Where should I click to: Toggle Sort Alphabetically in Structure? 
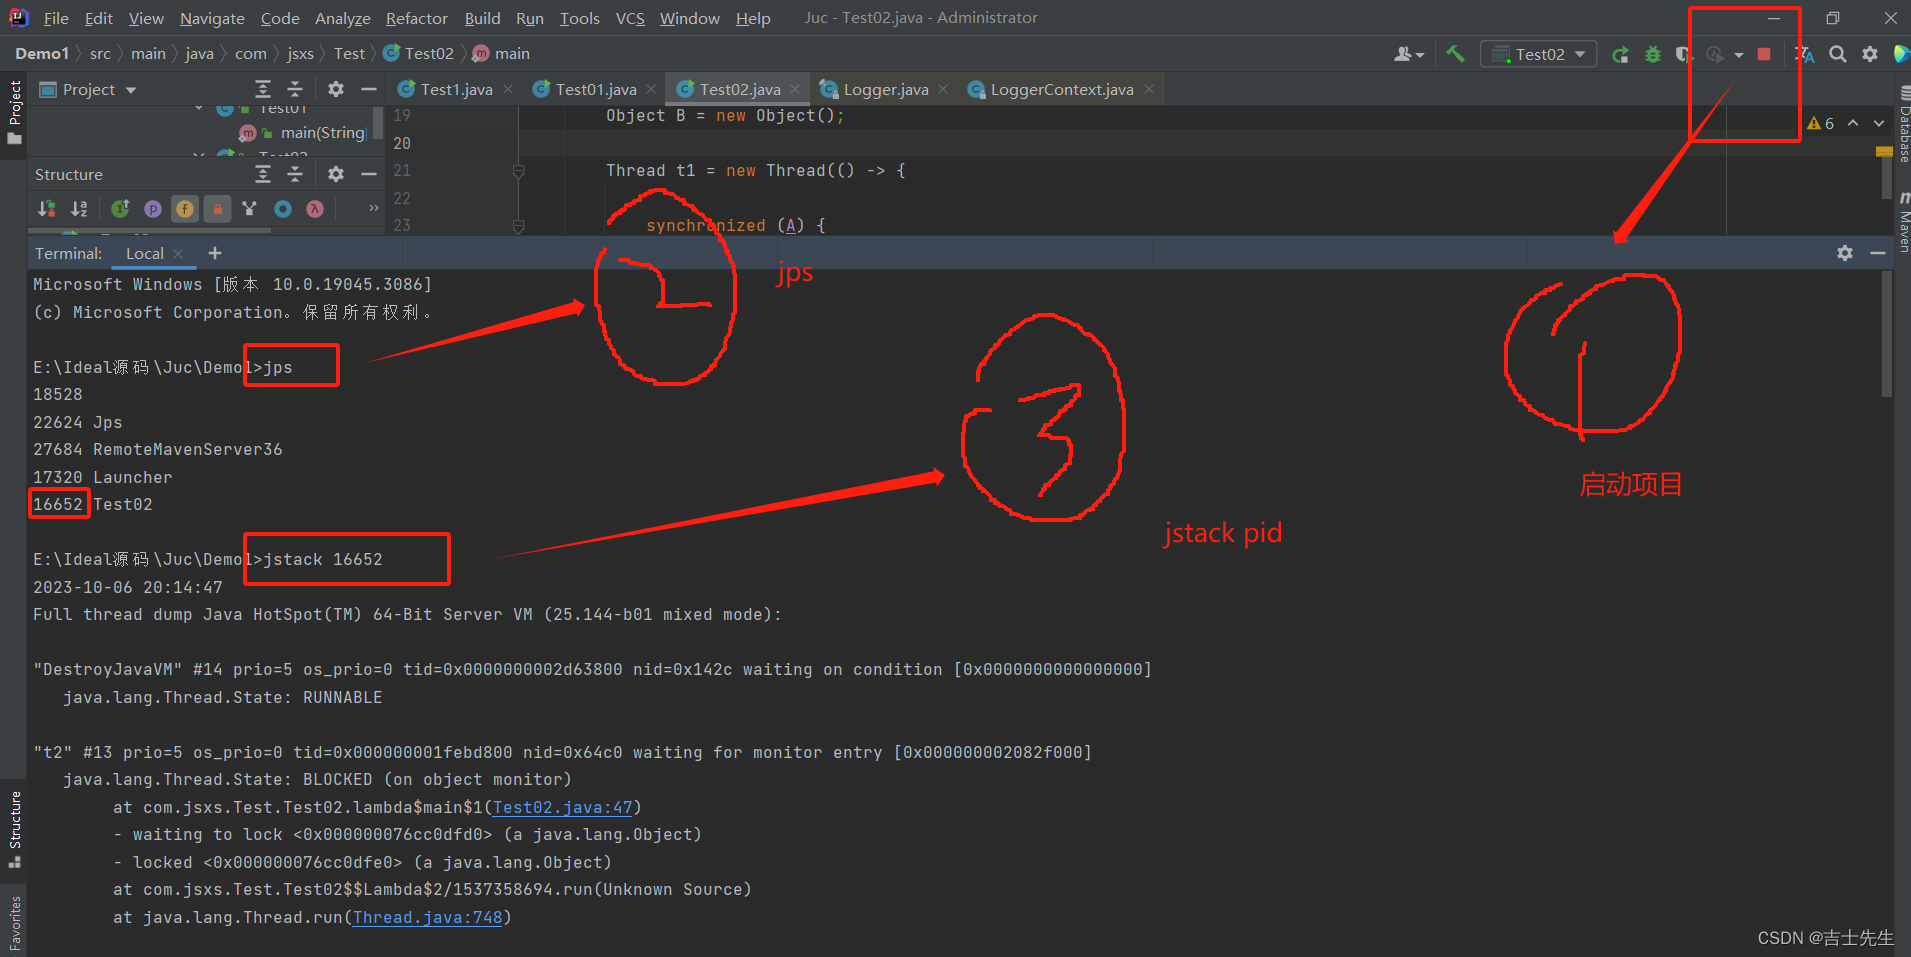tap(79, 208)
